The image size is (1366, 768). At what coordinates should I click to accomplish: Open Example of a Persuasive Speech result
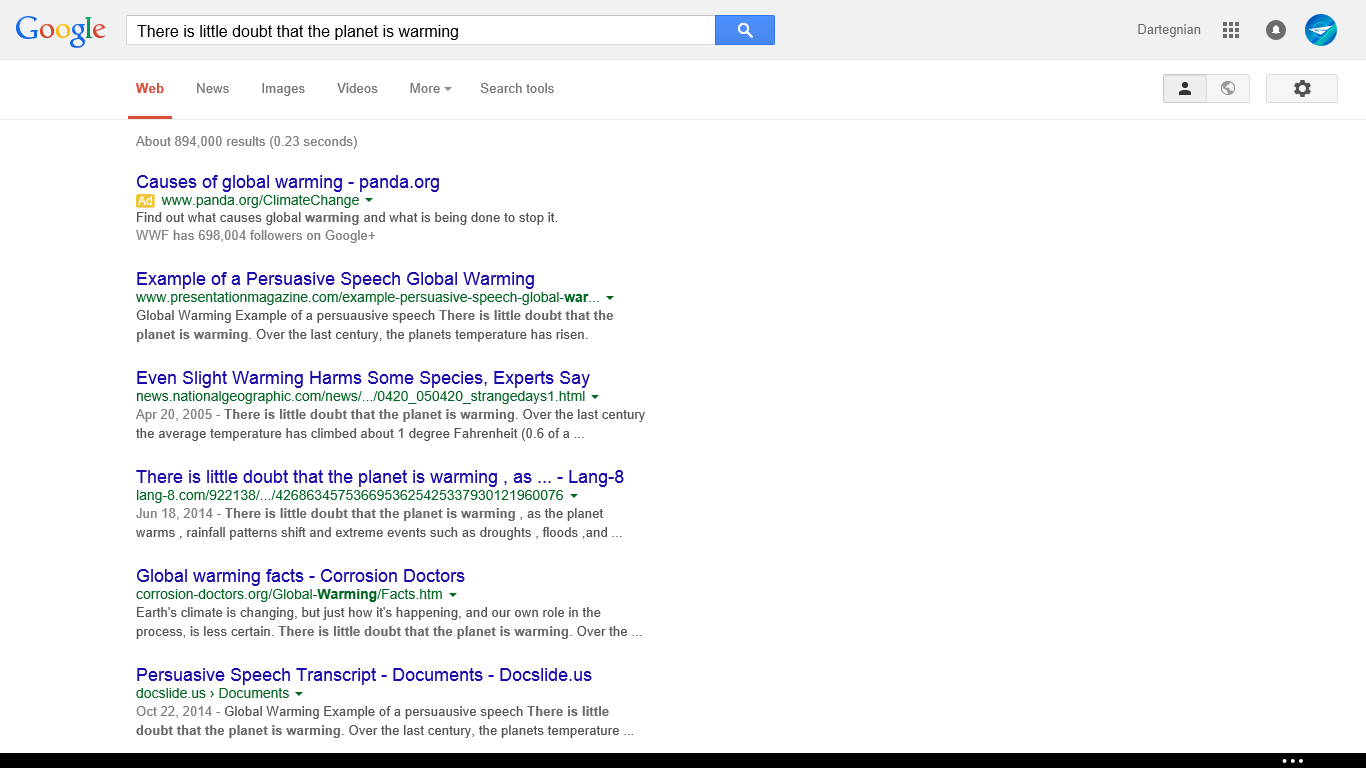[335, 279]
